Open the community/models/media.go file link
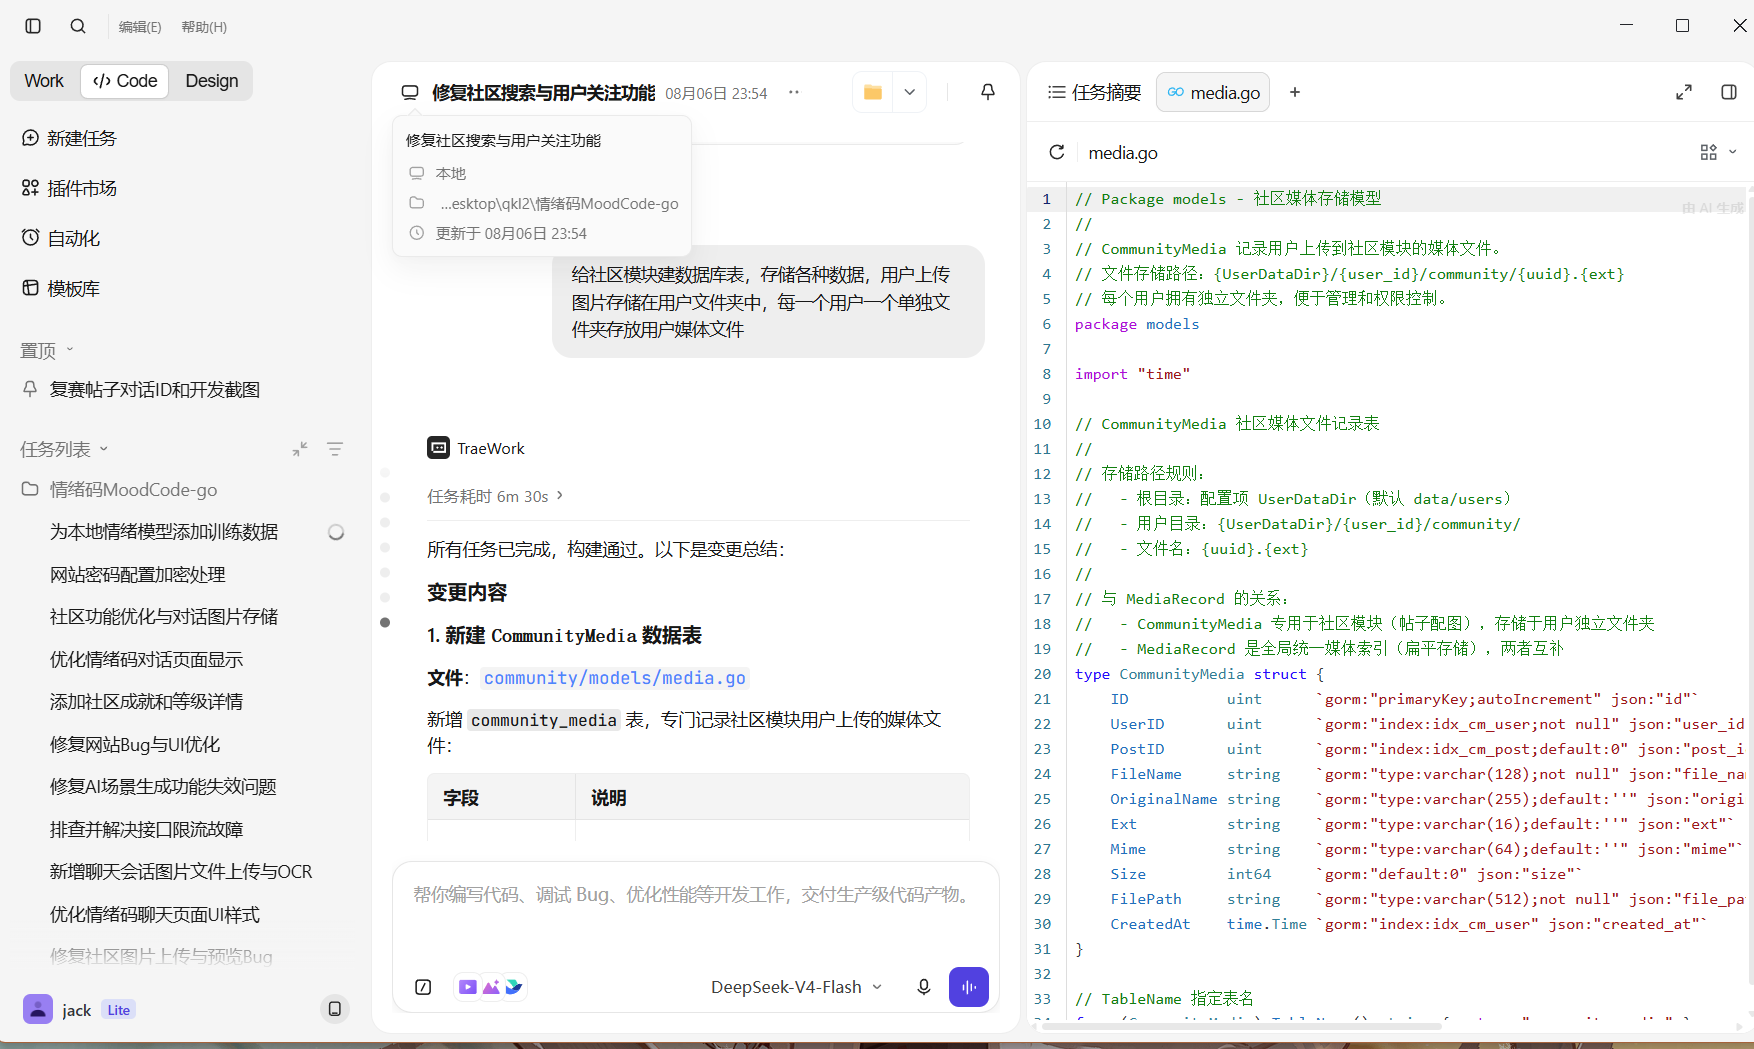Screen dimensions: 1754x1049 [615, 678]
